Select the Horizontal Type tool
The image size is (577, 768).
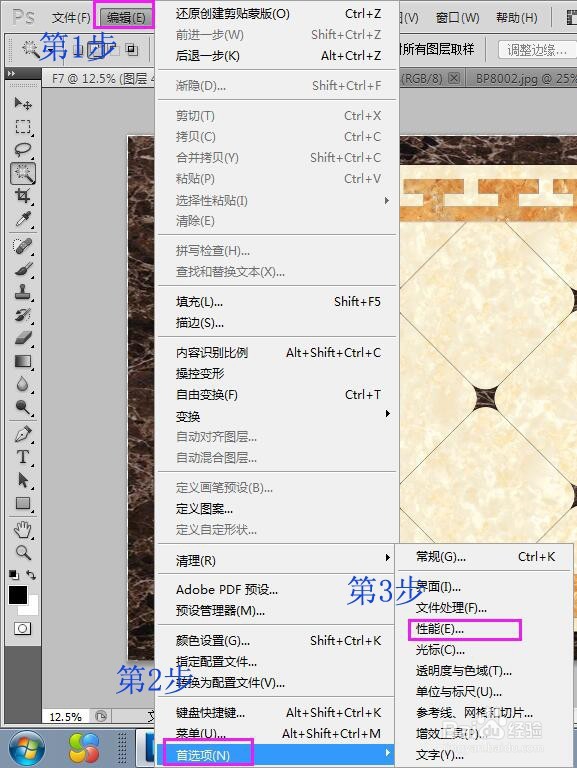pos(23,457)
